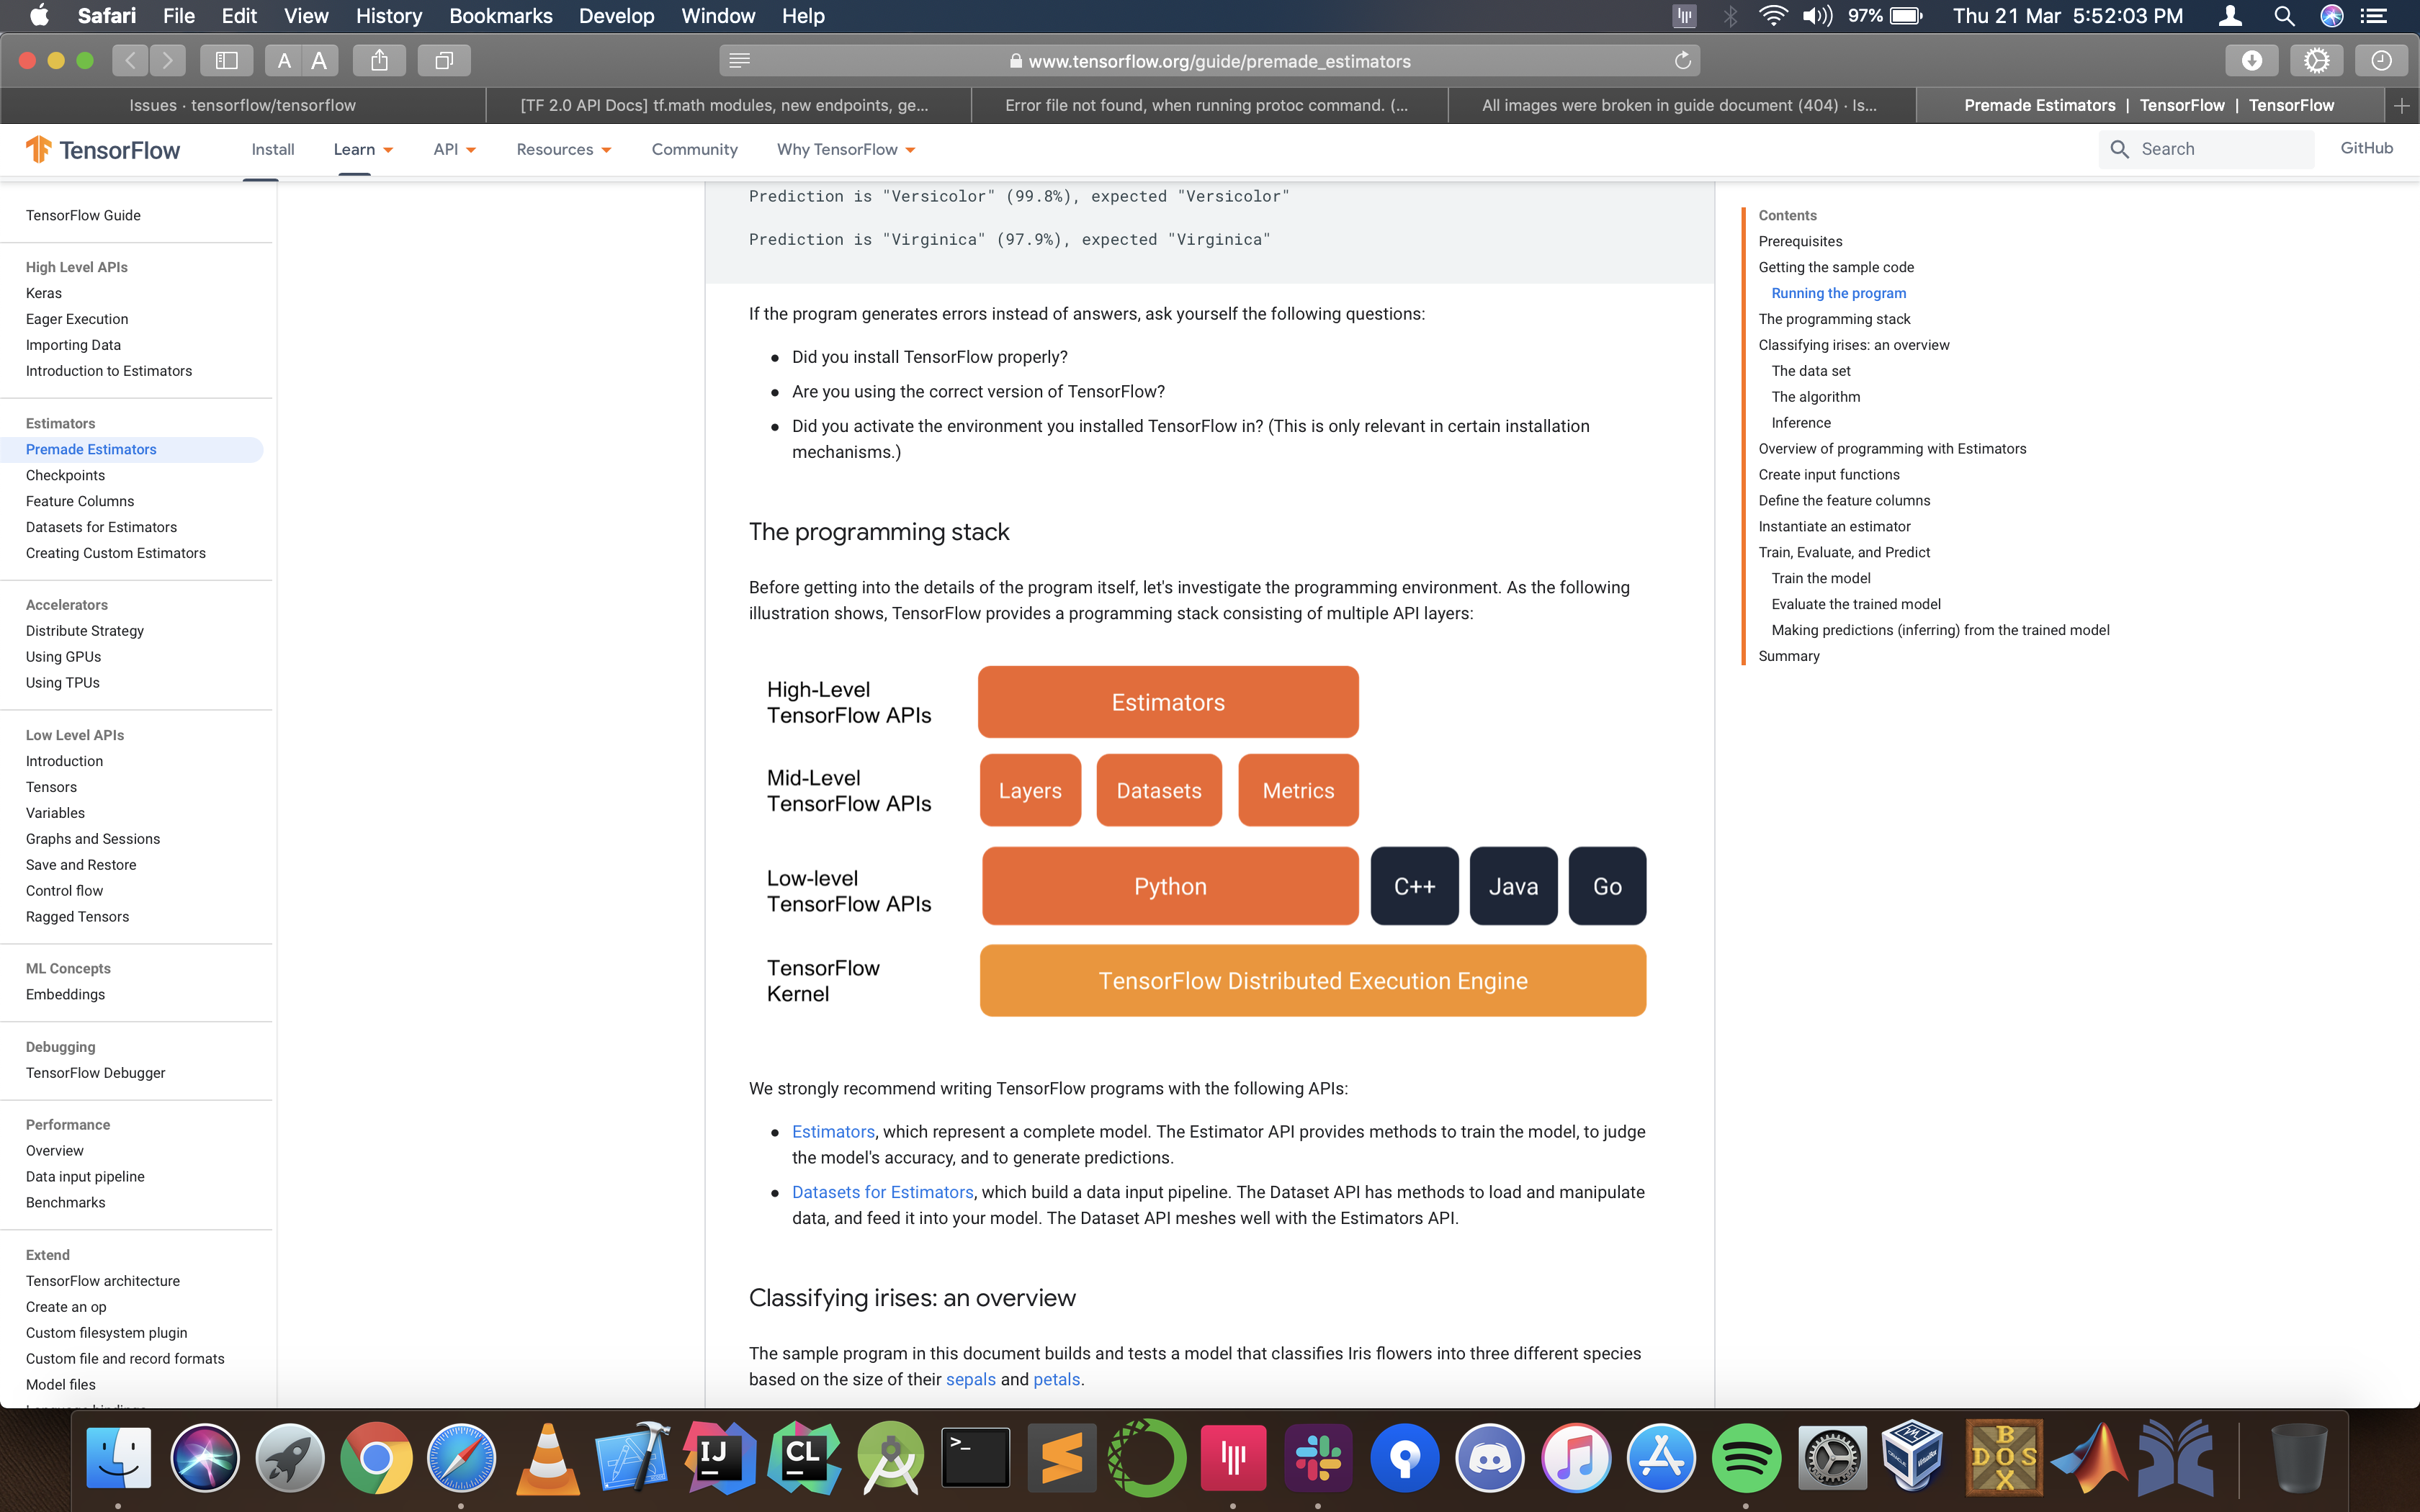Open the sepals link
Image resolution: width=2420 pixels, height=1512 pixels.
pyautogui.click(x=970, y=1379)
